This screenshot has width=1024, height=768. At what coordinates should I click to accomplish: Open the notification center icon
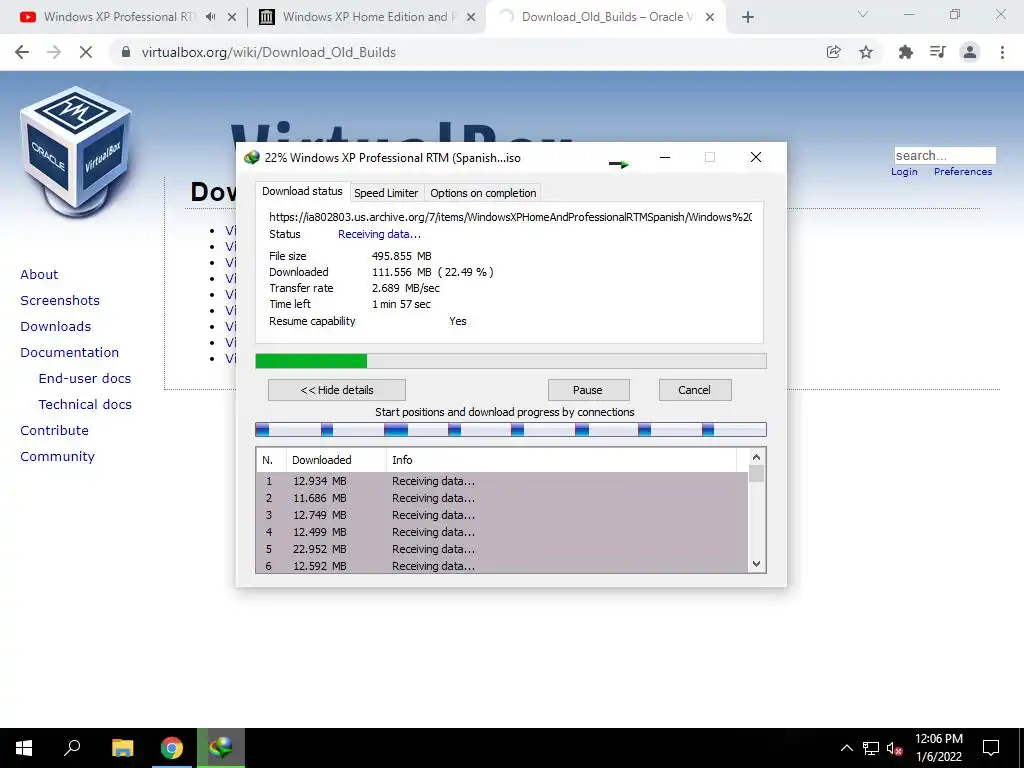991,748
